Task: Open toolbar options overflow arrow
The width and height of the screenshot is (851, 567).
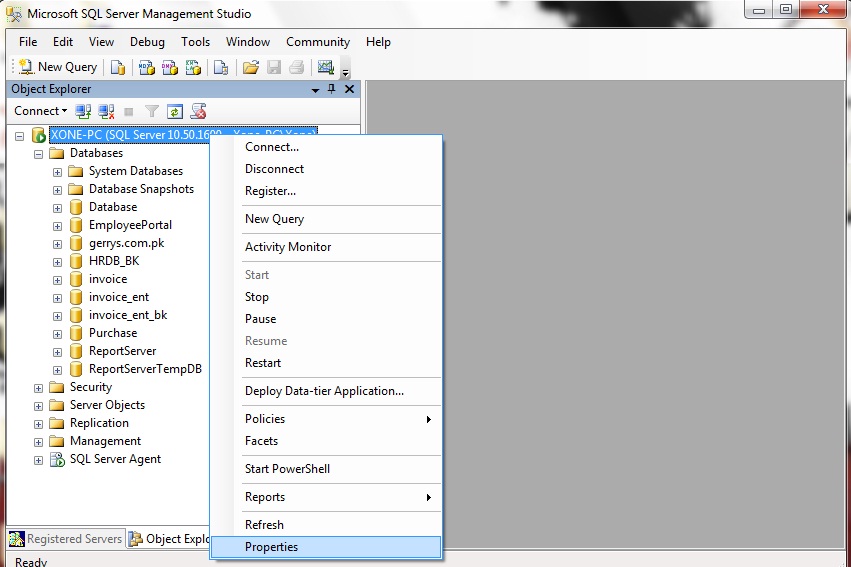Action: point(345,71)
